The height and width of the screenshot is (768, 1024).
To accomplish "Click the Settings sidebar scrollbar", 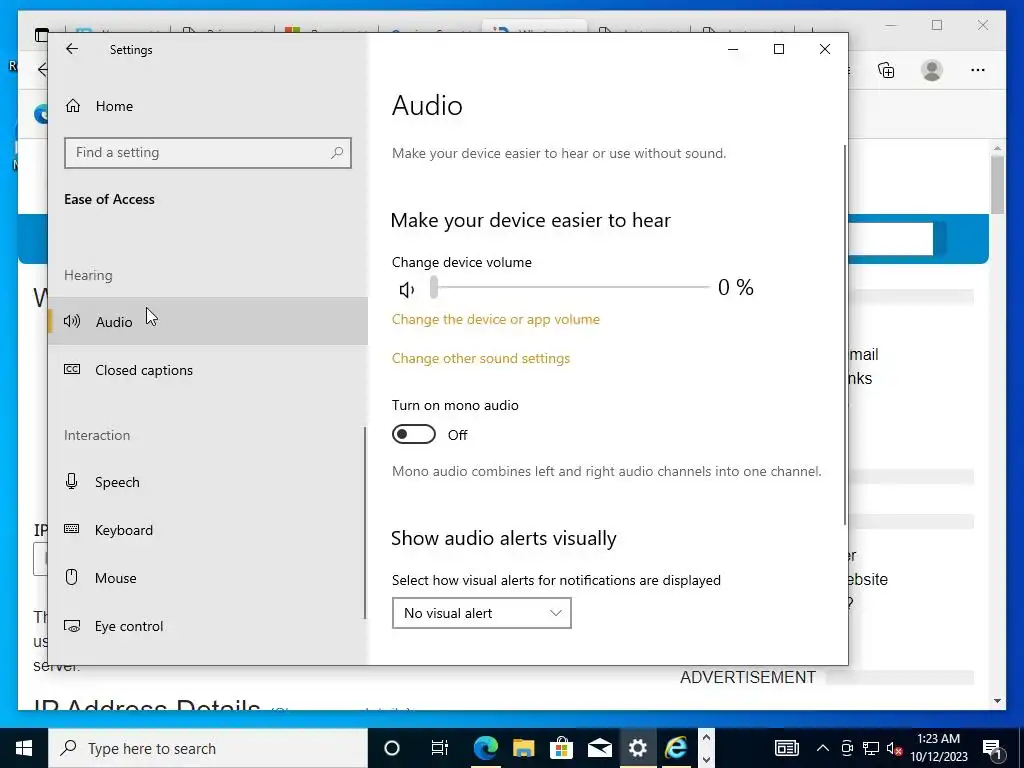I will click(x=364, y=522).
